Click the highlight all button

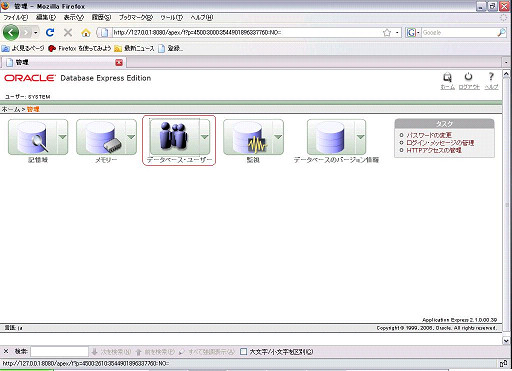[x=207, y=352]
